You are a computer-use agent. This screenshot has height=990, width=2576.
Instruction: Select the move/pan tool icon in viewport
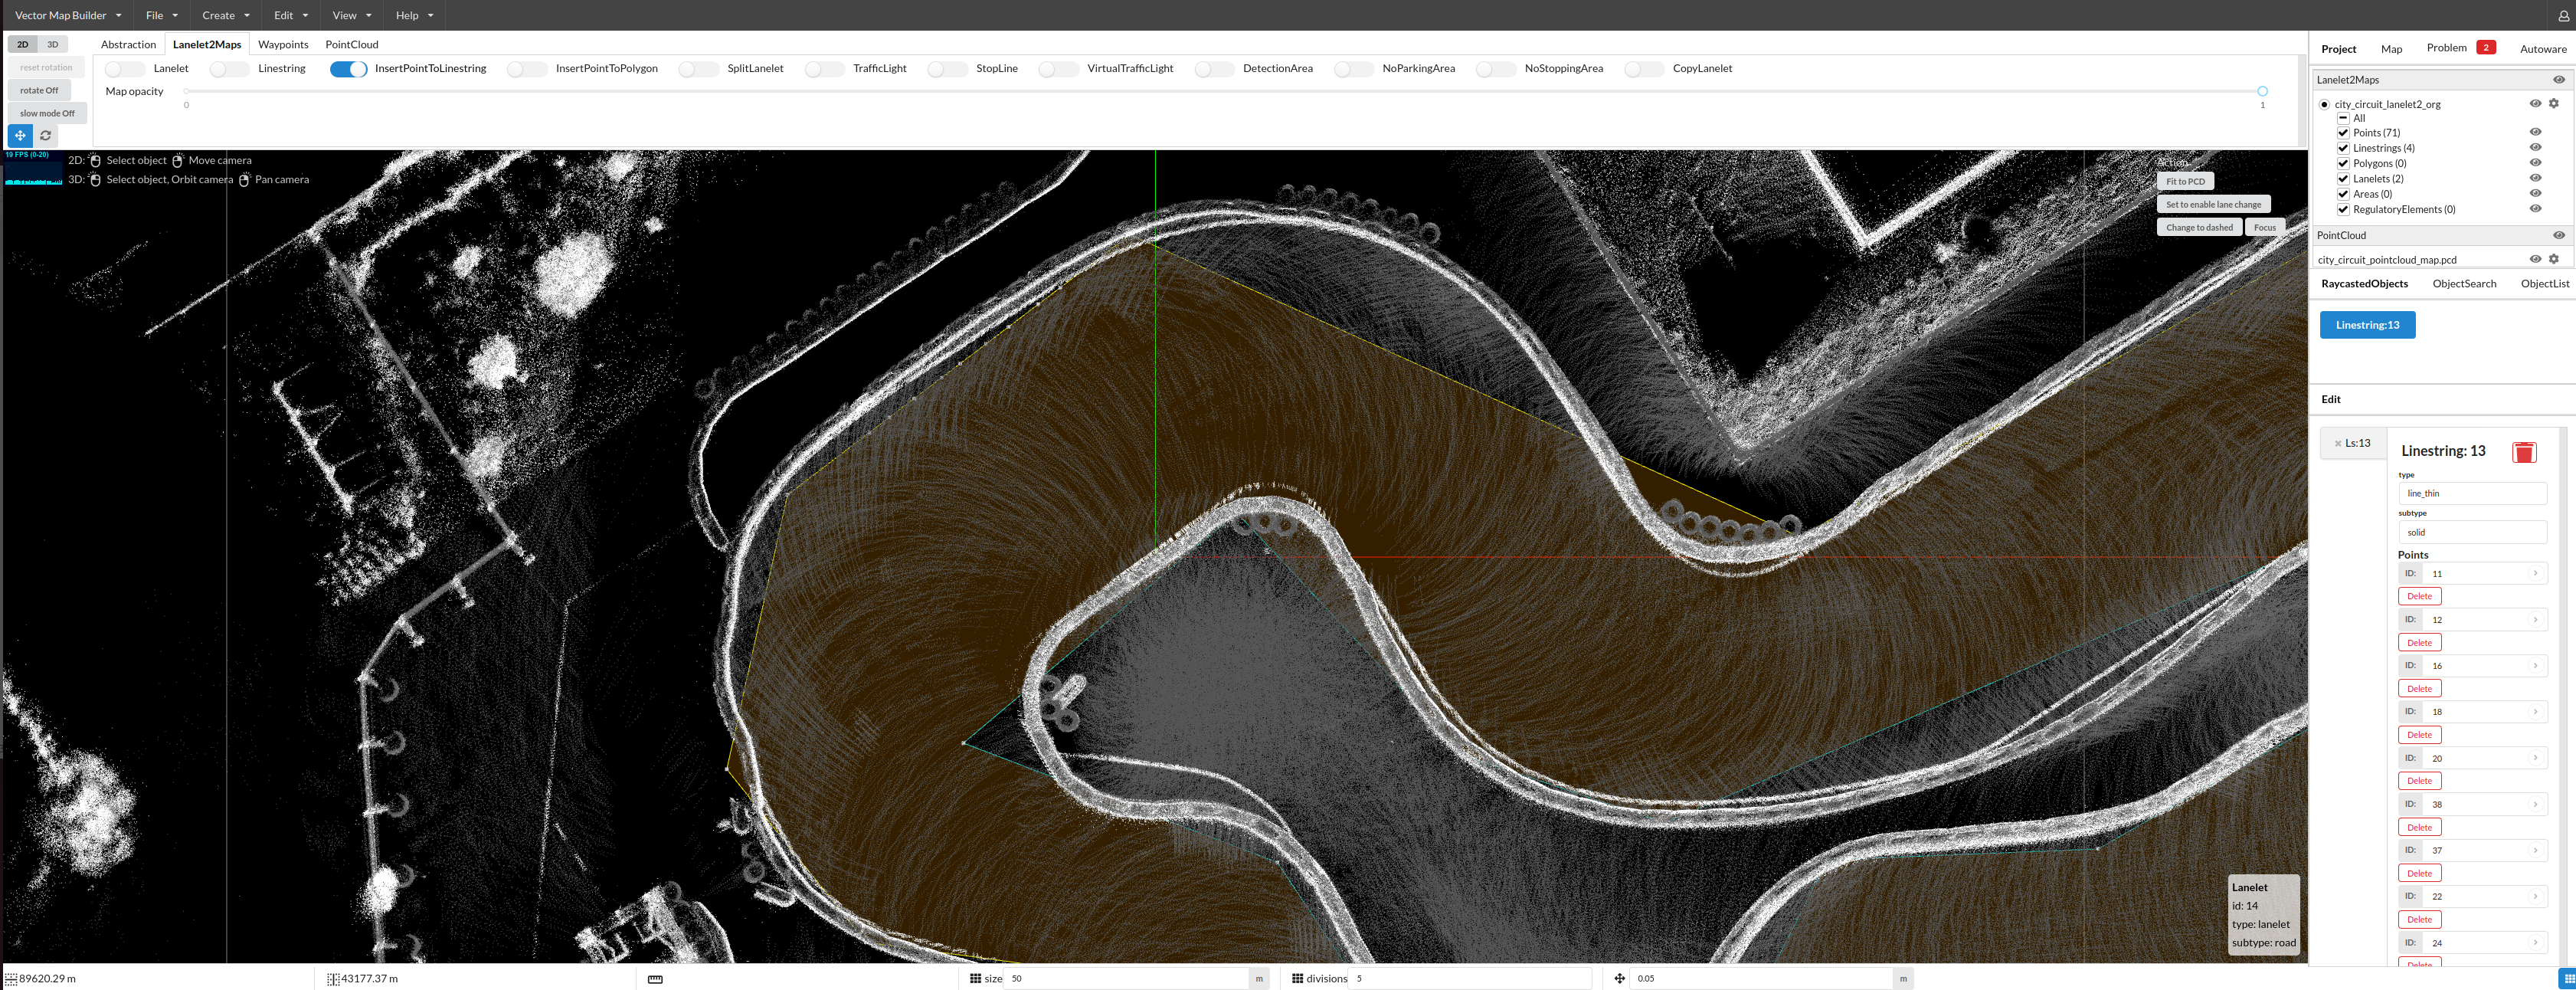click(x=20, y=135)
